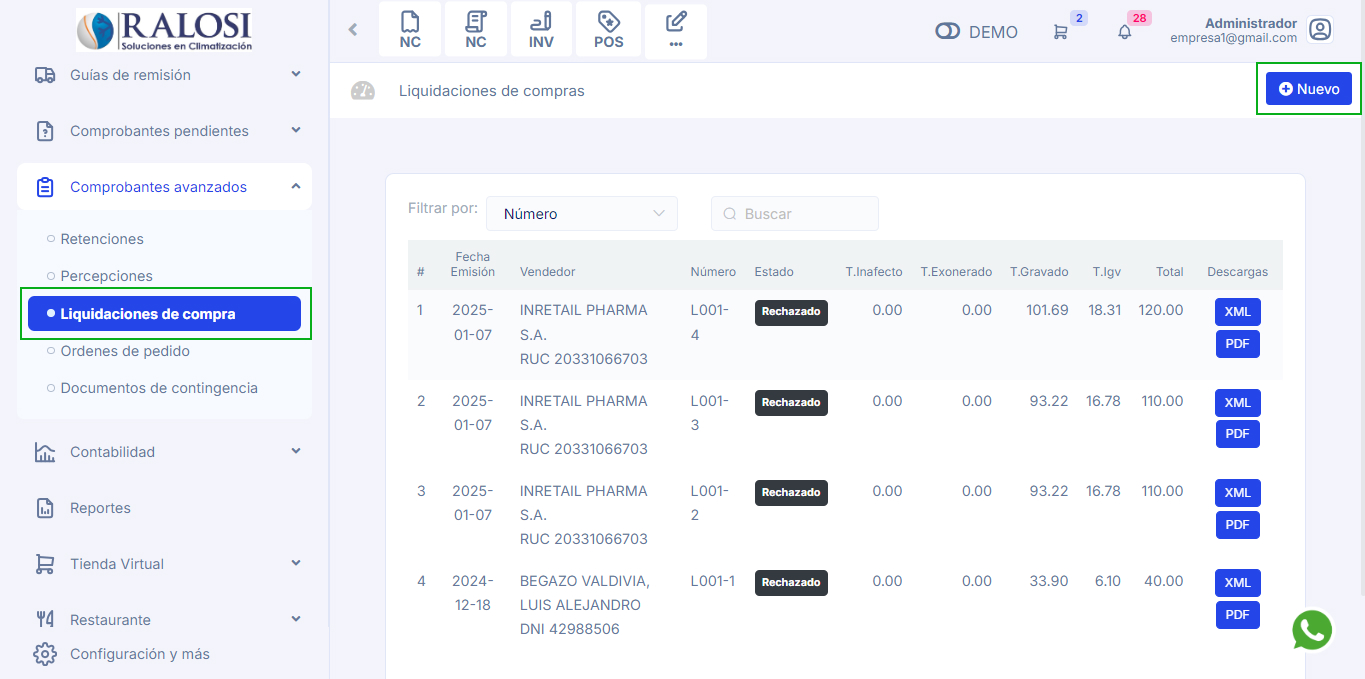Click the Contabilidad chart icon
Viewport: 1365px width, 679px height.
pos(45,452)
